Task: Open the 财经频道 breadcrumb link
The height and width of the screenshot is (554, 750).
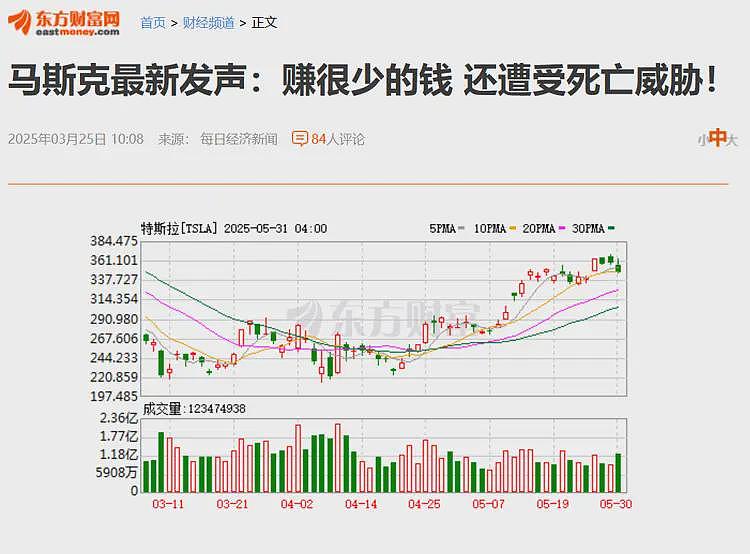Action: (x=208, y=22)
